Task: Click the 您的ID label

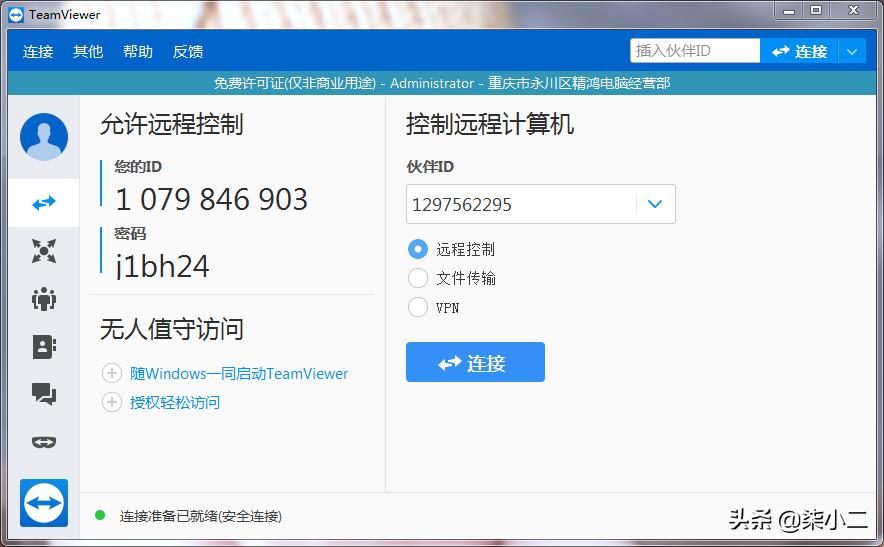Action: pos(138,166)
